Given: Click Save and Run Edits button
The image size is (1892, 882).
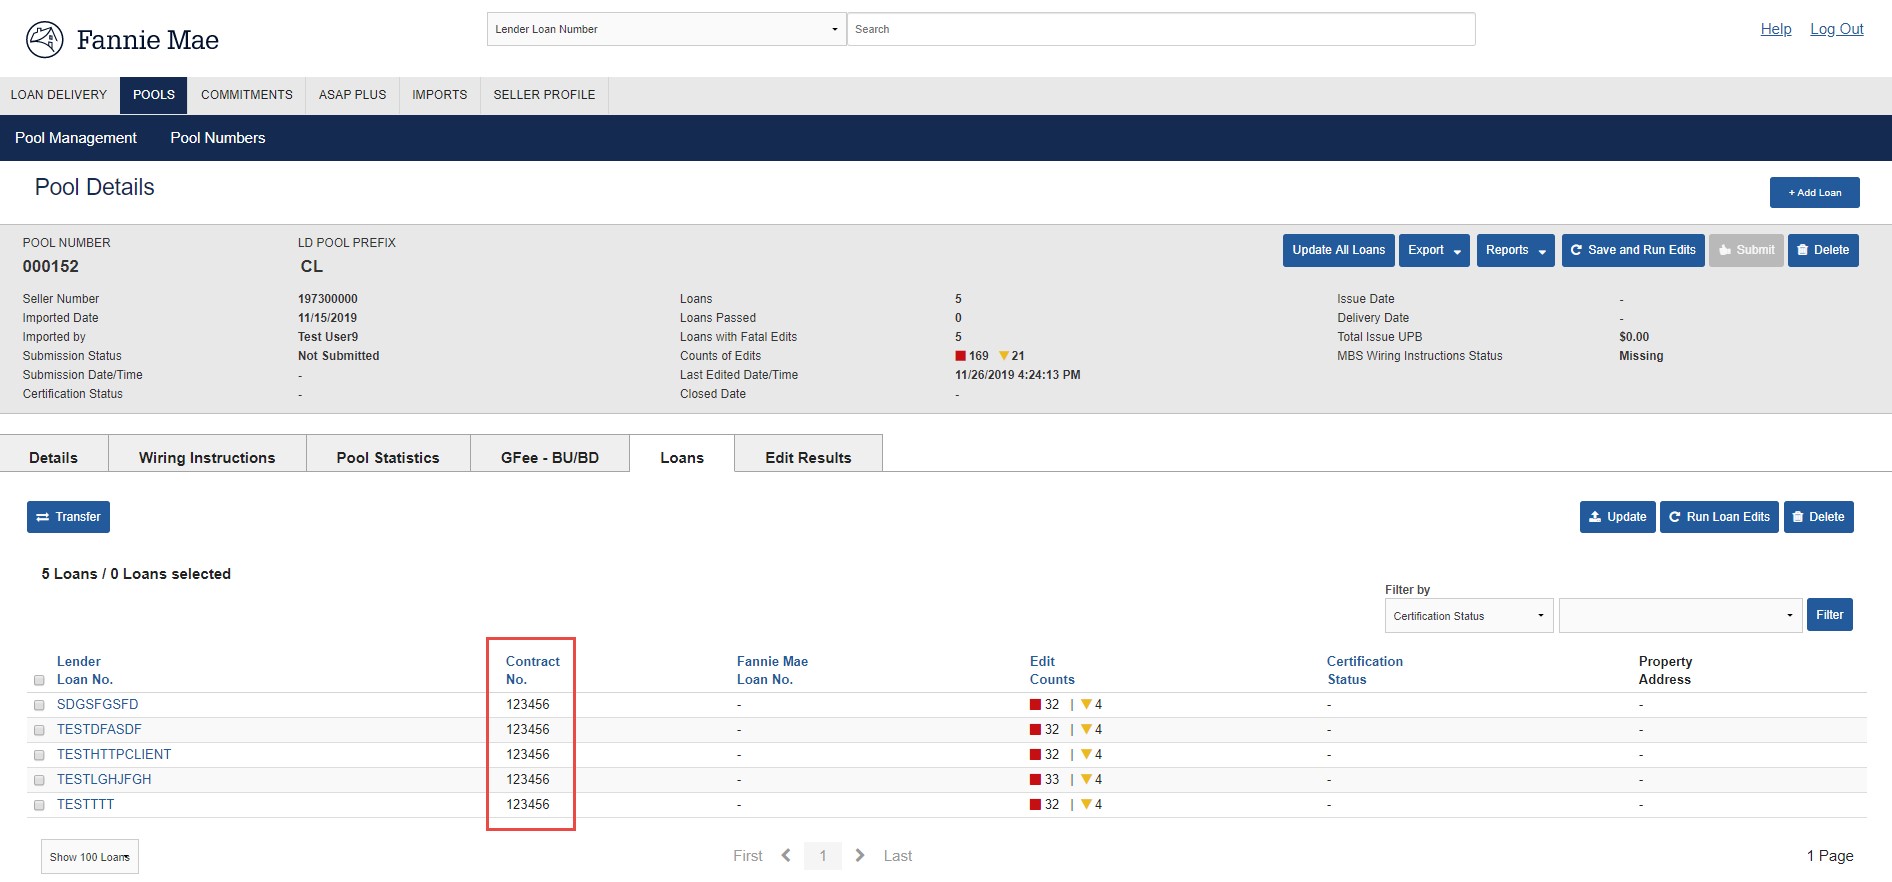Looking at the screenshot, I should (x=1633, y=250).
